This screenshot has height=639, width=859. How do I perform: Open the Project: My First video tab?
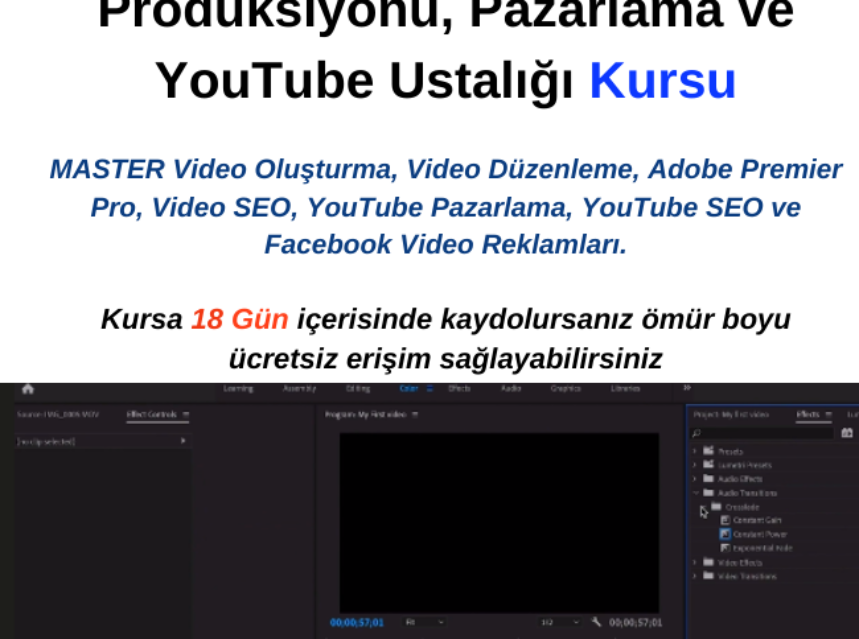point(731,414)
